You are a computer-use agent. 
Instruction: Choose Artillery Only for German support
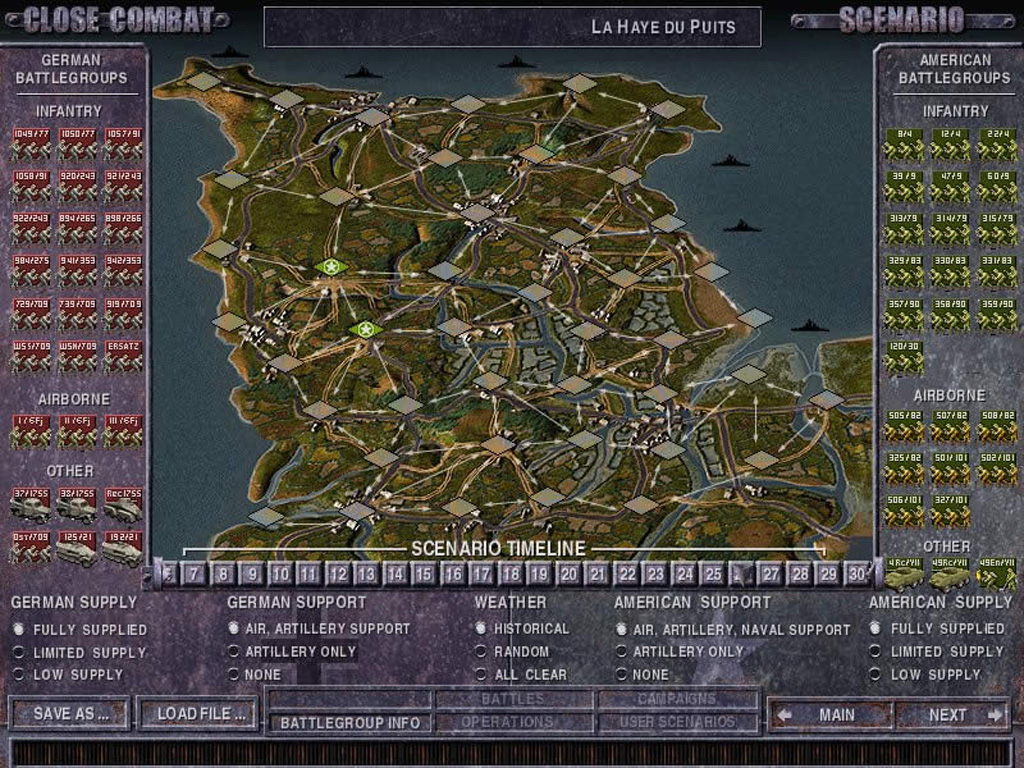click(235, 651)
